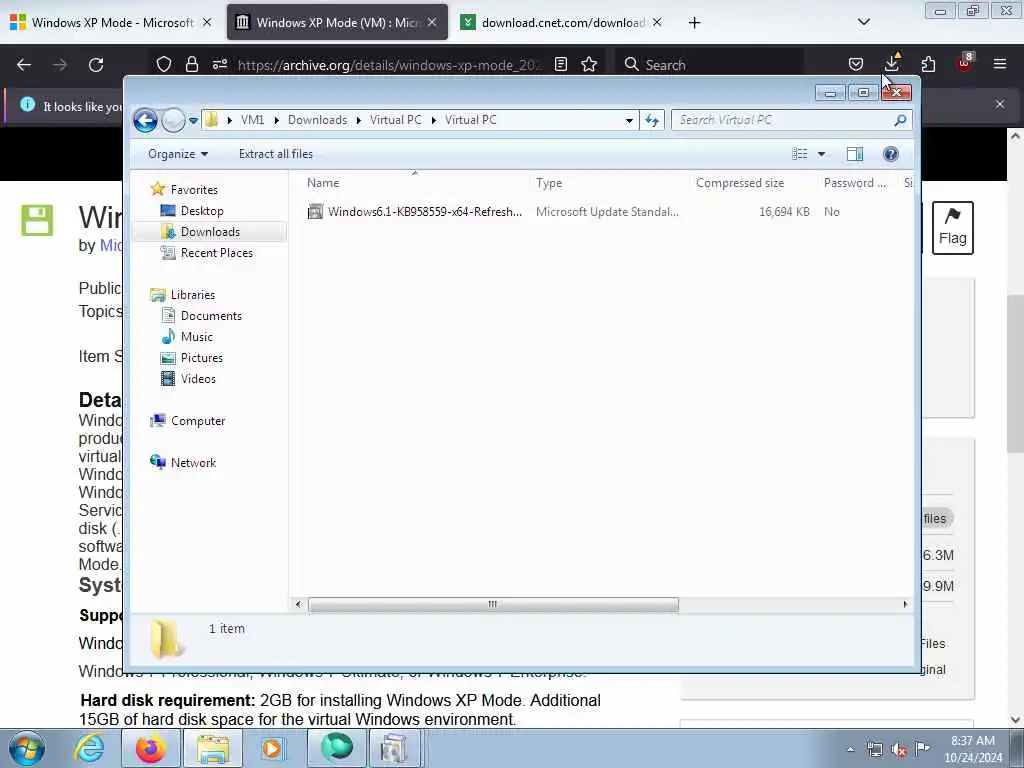Click the right arrow of the horizontal scrollbar
The width and height of the screenshot is (1024, 768).
point(904,605)
